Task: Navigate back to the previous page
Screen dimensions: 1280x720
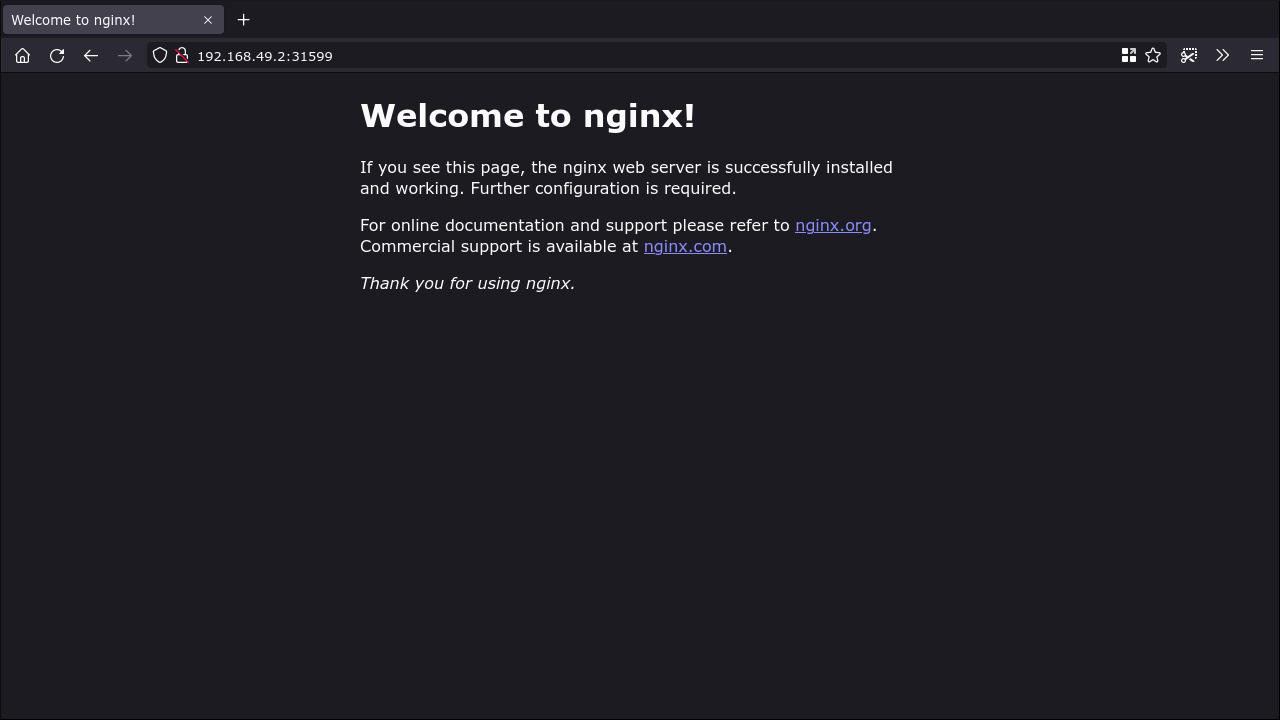Action: pyautogui.click(x=91, y=56)
